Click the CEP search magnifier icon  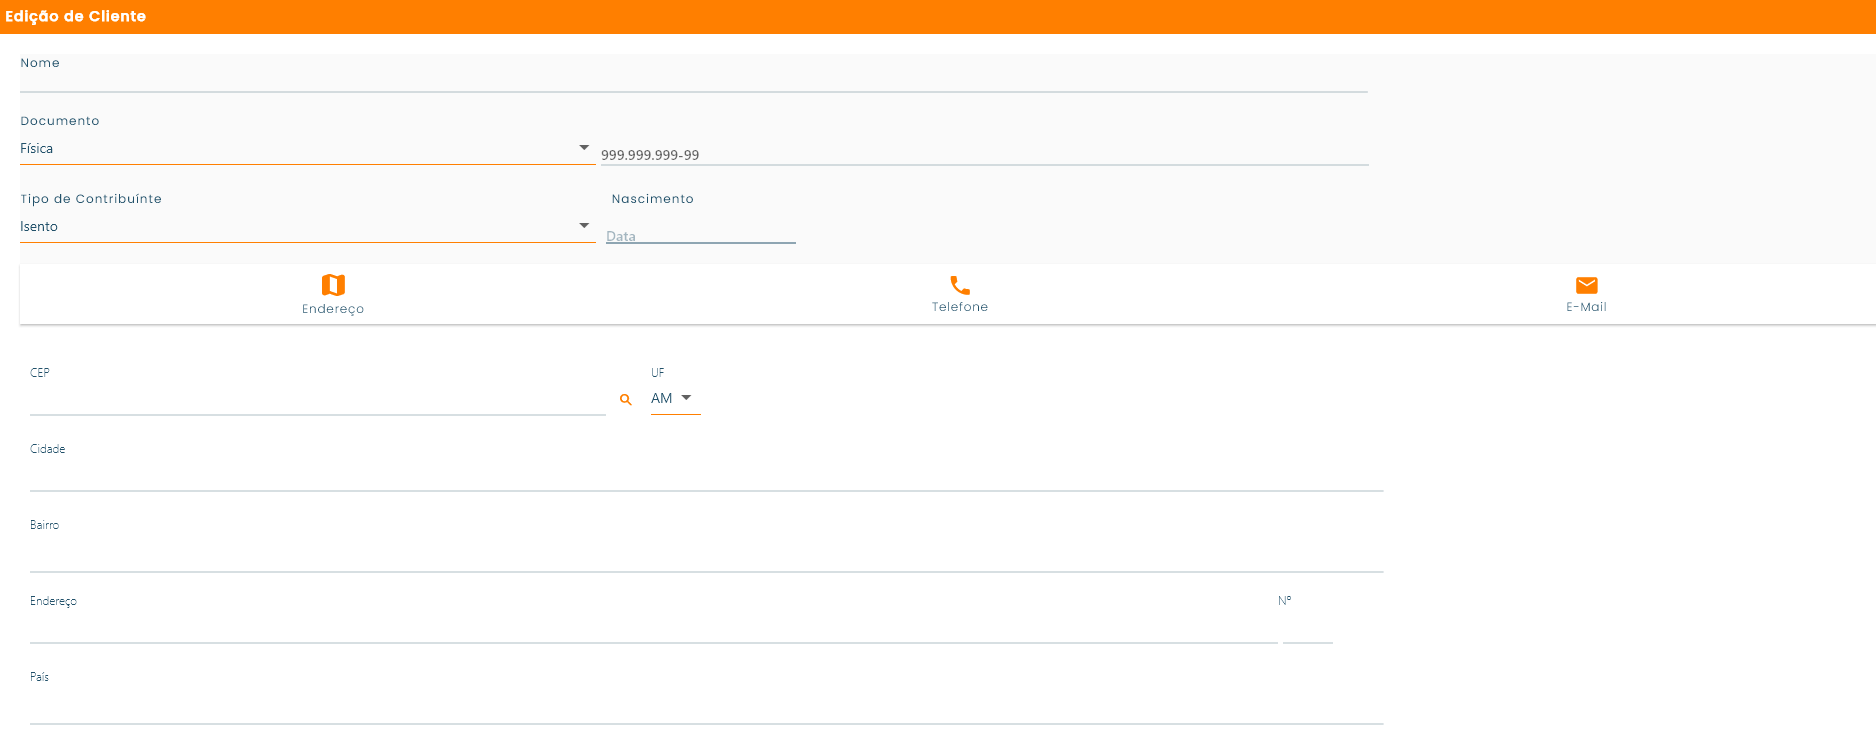pos(626,400)
